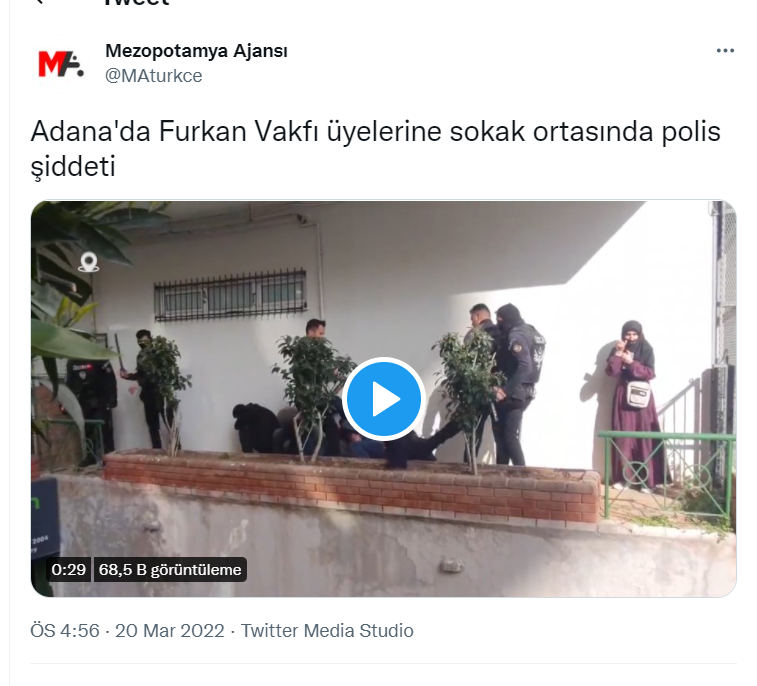Select the 0:29 video duration badge
757x686 pixels.
click(69, 570)
